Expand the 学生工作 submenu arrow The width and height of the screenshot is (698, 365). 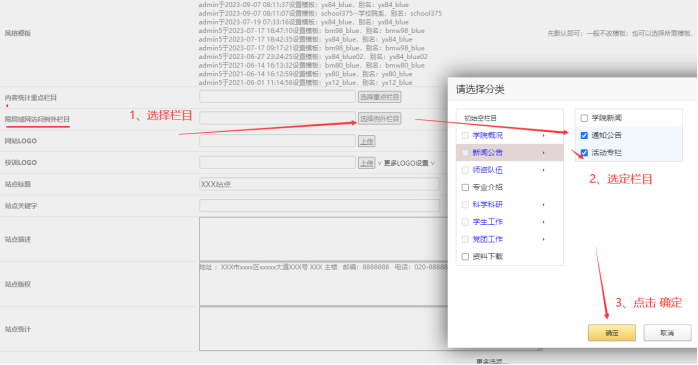(544, 222)
